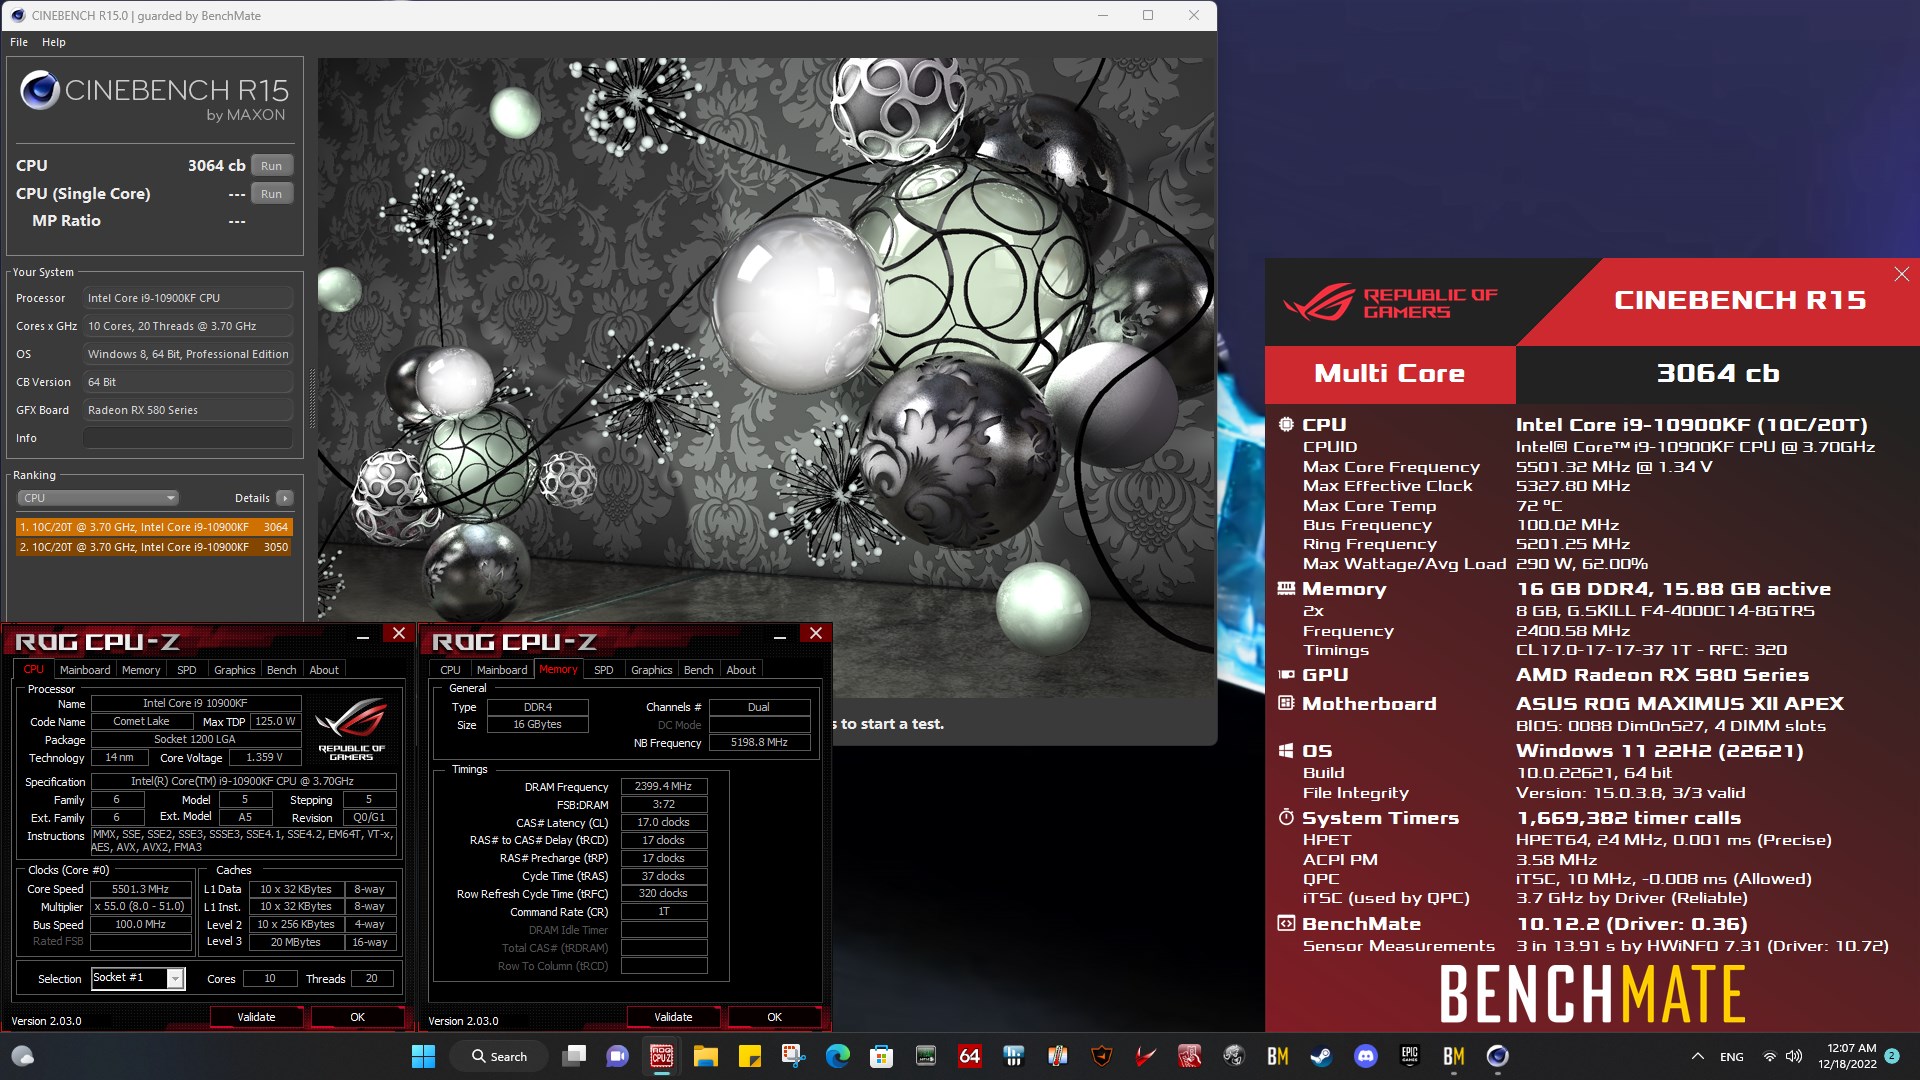This screenshot has width=1920, height=1080.
Task: Open the Ranking CPU dropdown
Action: (x=98, y=498)
